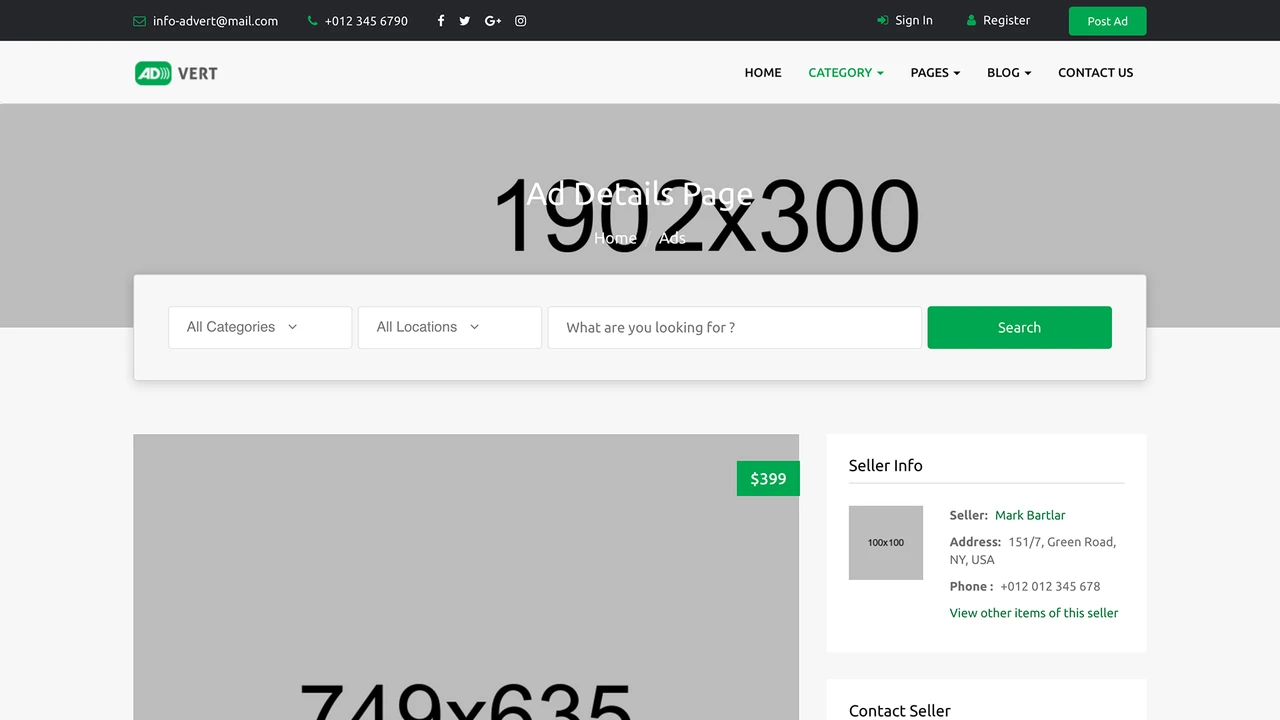The height and width of the screenshot is (720, 1280).
Task: Click the Seller Info heading
Action: [x=886, y=465]
